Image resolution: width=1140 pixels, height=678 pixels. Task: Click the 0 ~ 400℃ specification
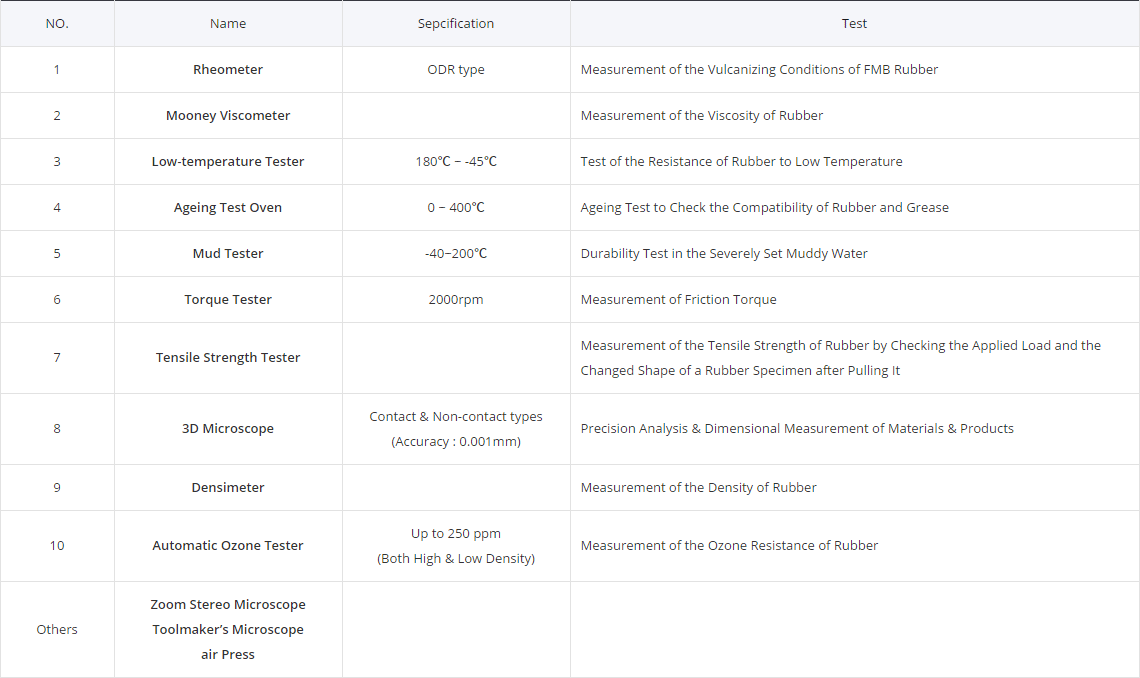[456, 208]
